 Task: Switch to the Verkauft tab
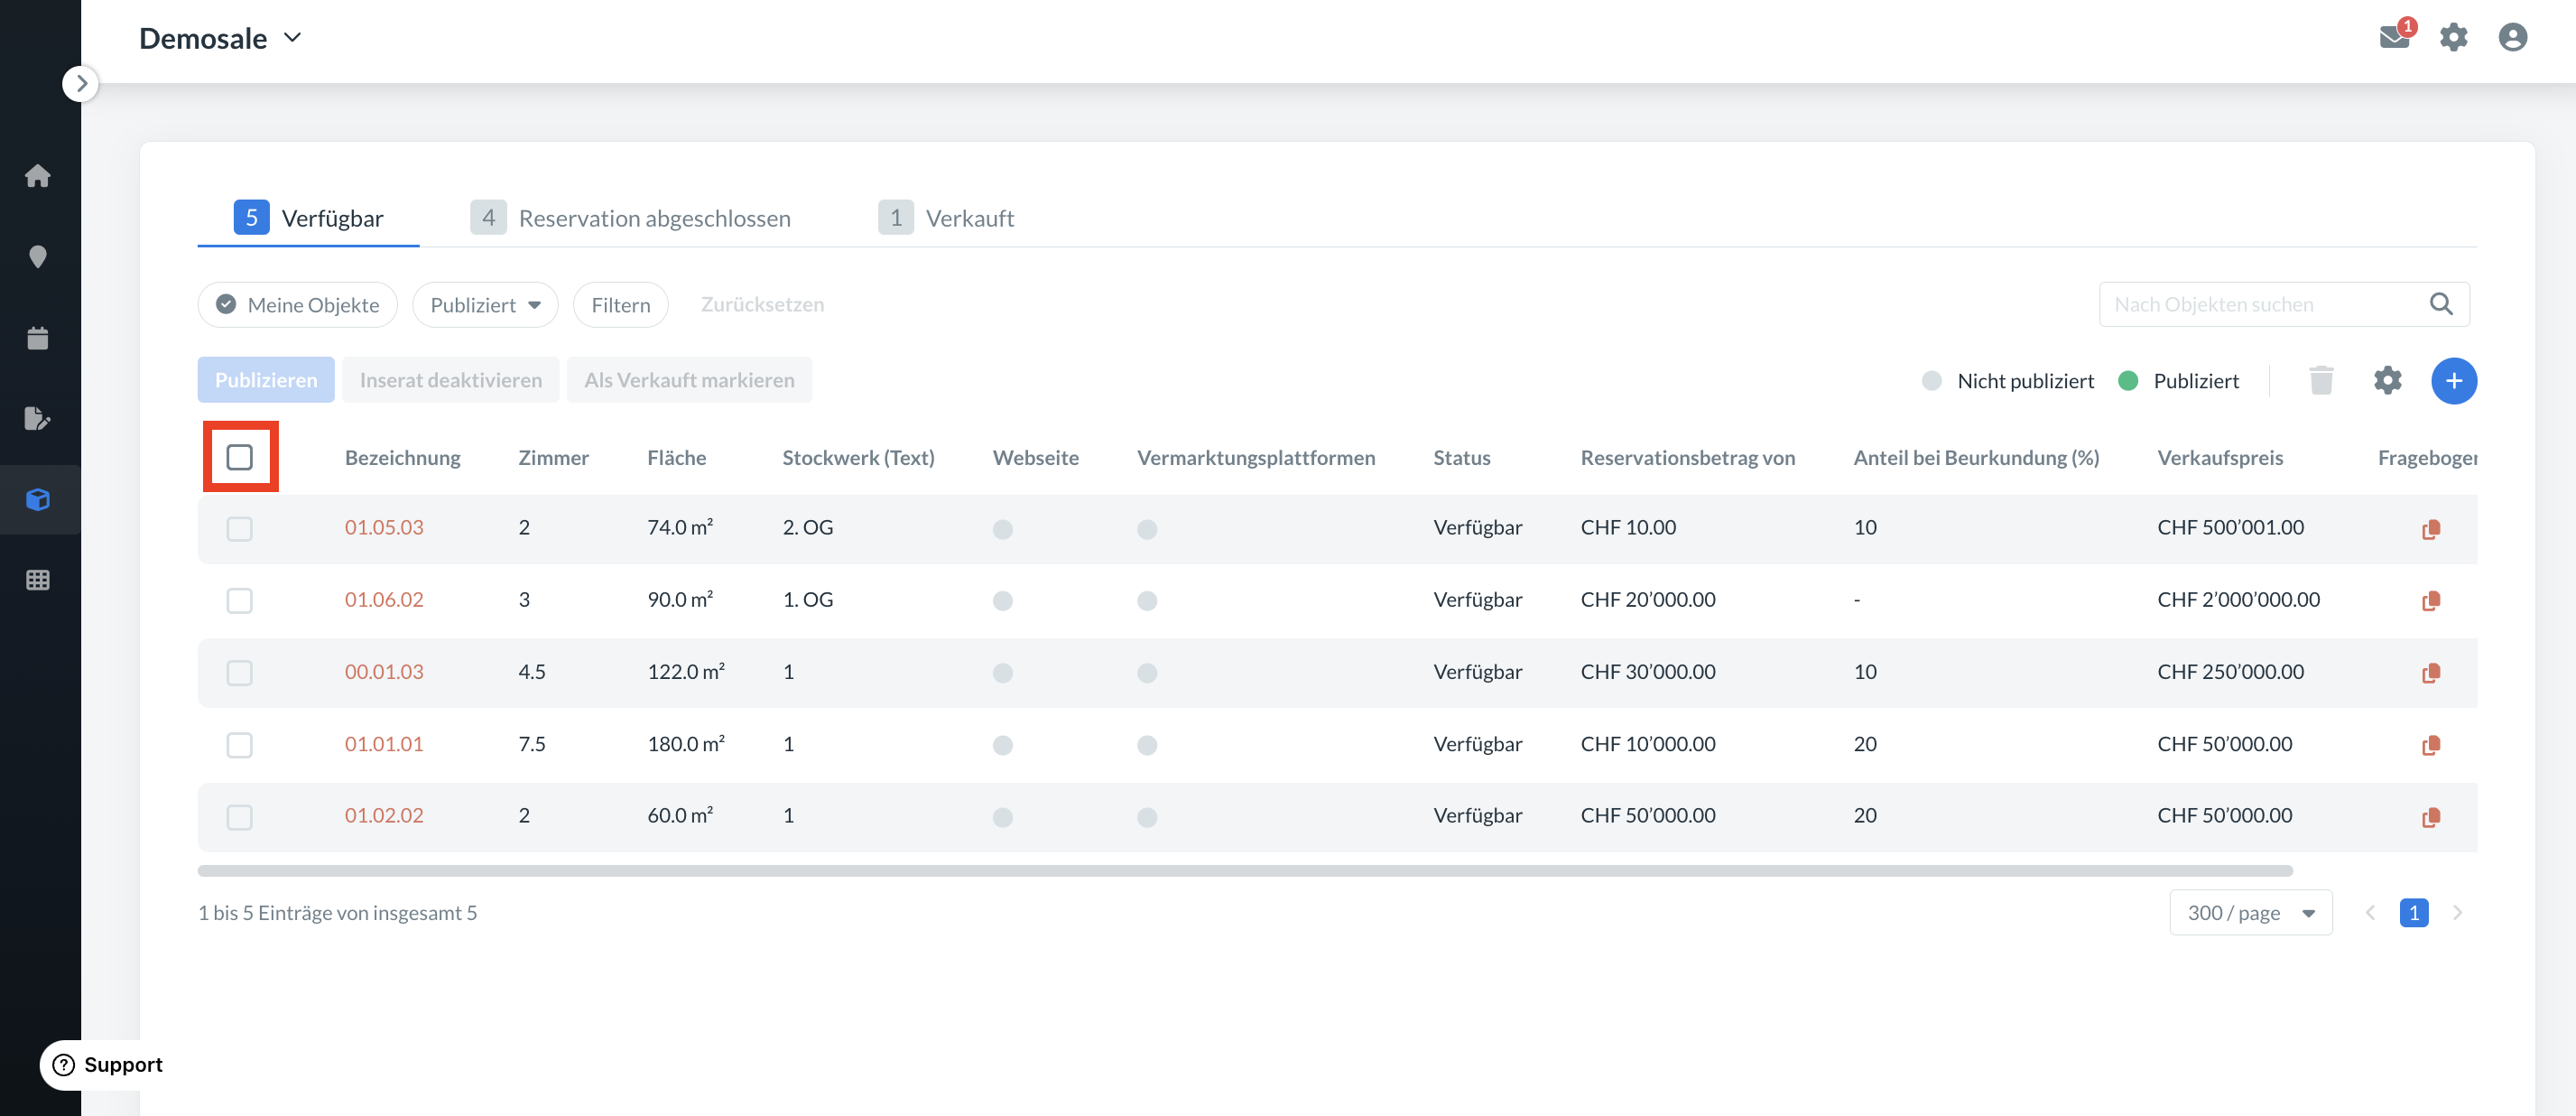point(946,218)
